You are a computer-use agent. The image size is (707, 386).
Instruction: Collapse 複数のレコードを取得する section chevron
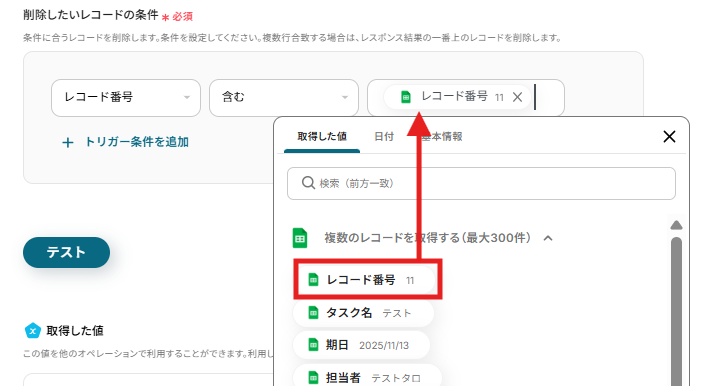coord(548,238)
